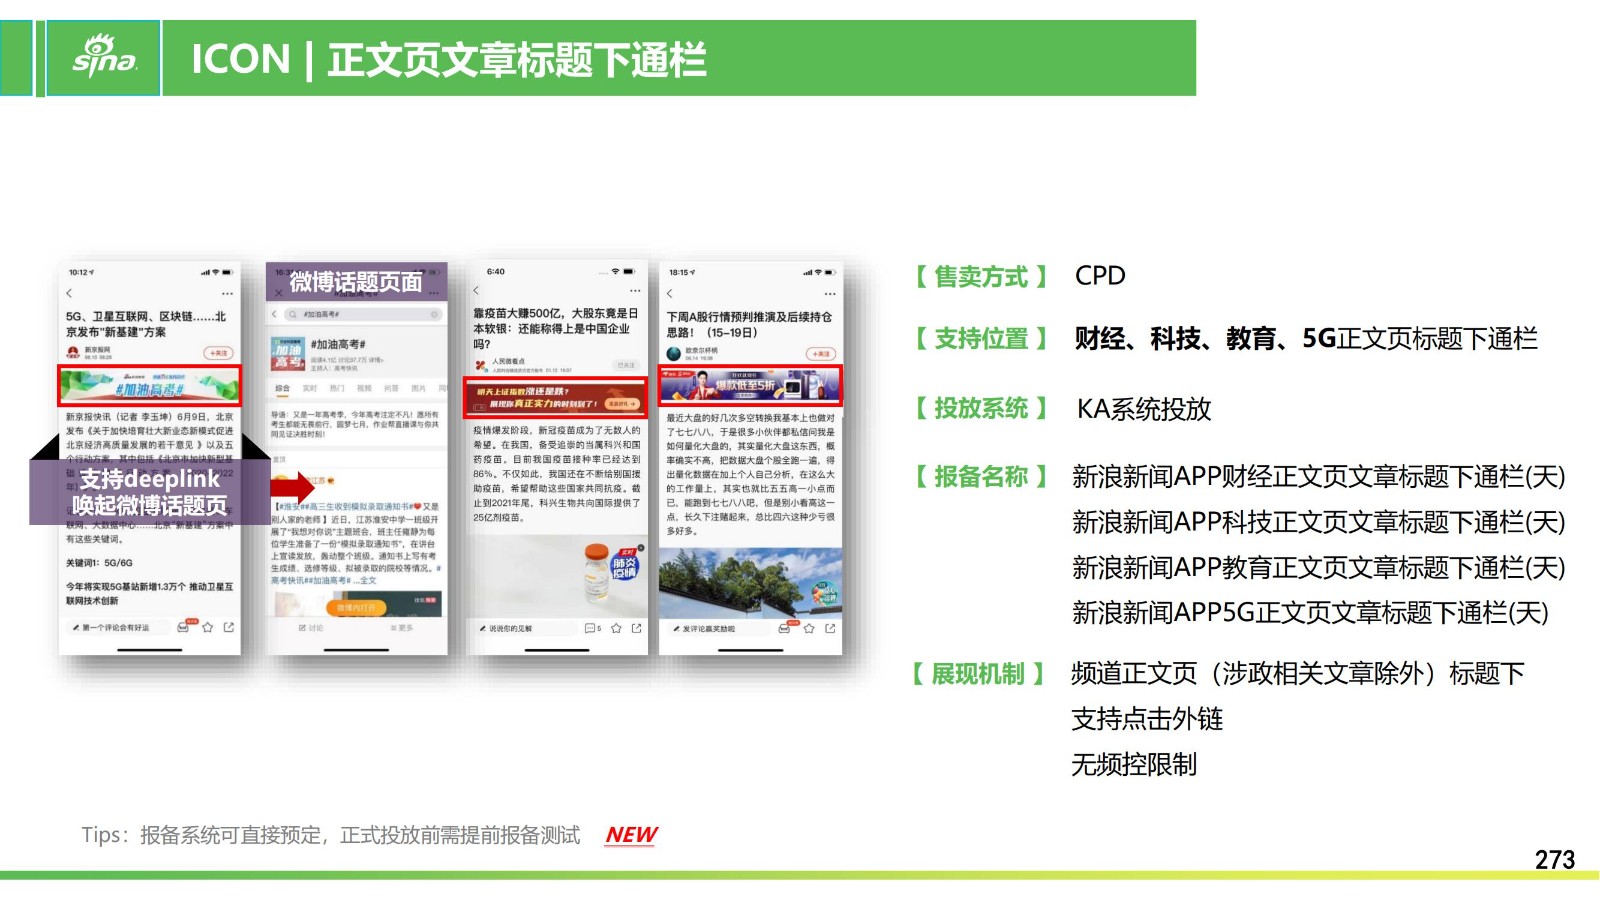Screen dimensions: 1600x899
Task: Click the KA系统投放 text
Action: click(1144, 409)
